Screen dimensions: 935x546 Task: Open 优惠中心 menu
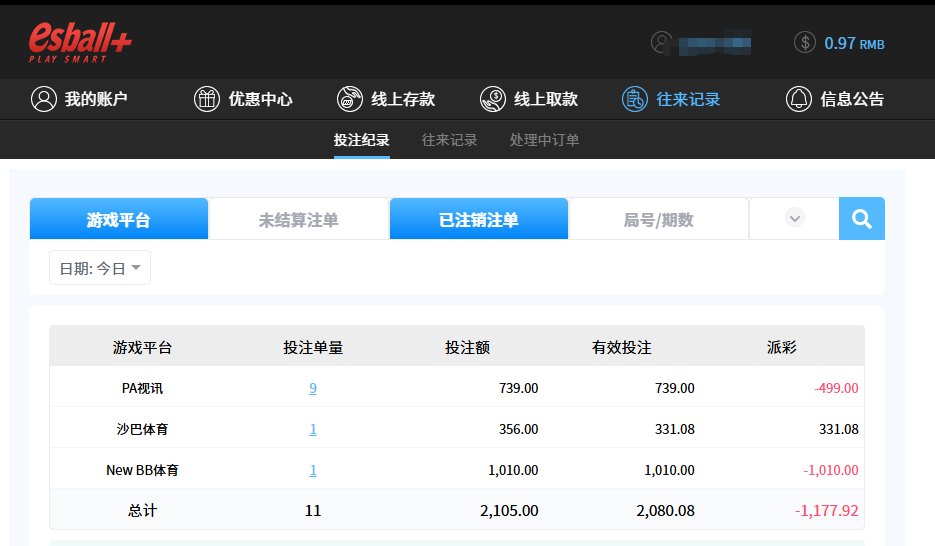coord(261,99)
